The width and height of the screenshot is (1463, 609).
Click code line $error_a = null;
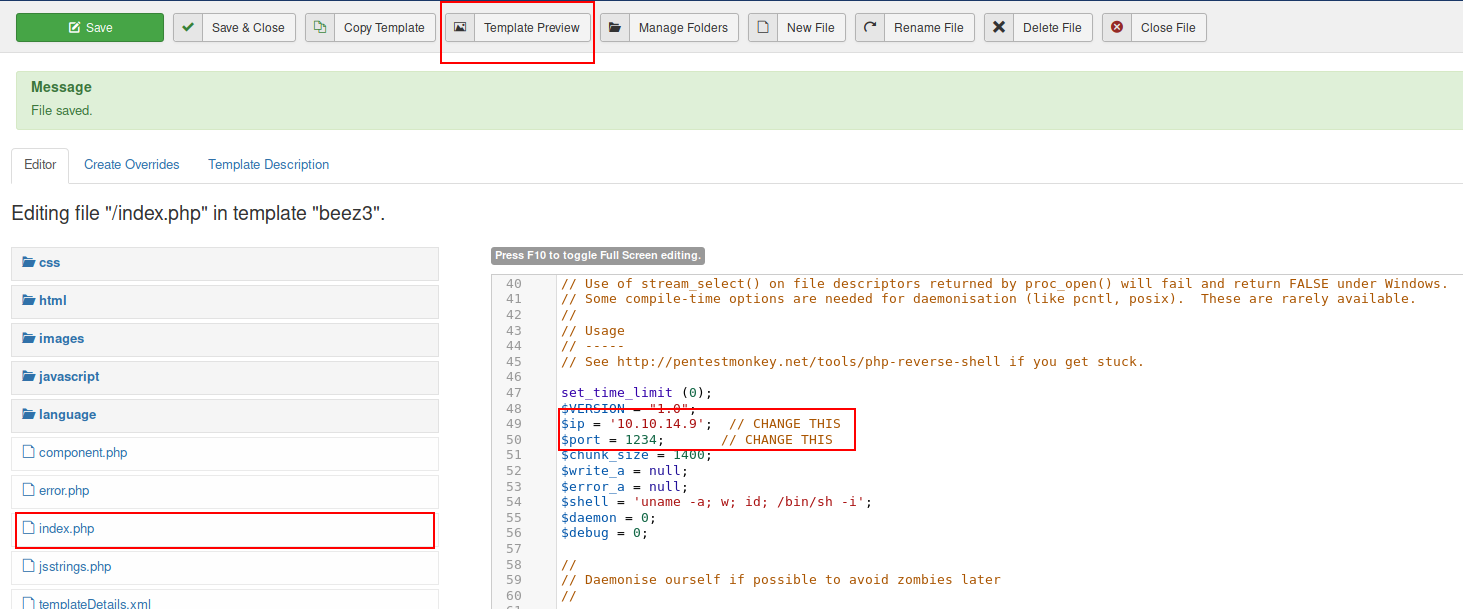(624, 486)
